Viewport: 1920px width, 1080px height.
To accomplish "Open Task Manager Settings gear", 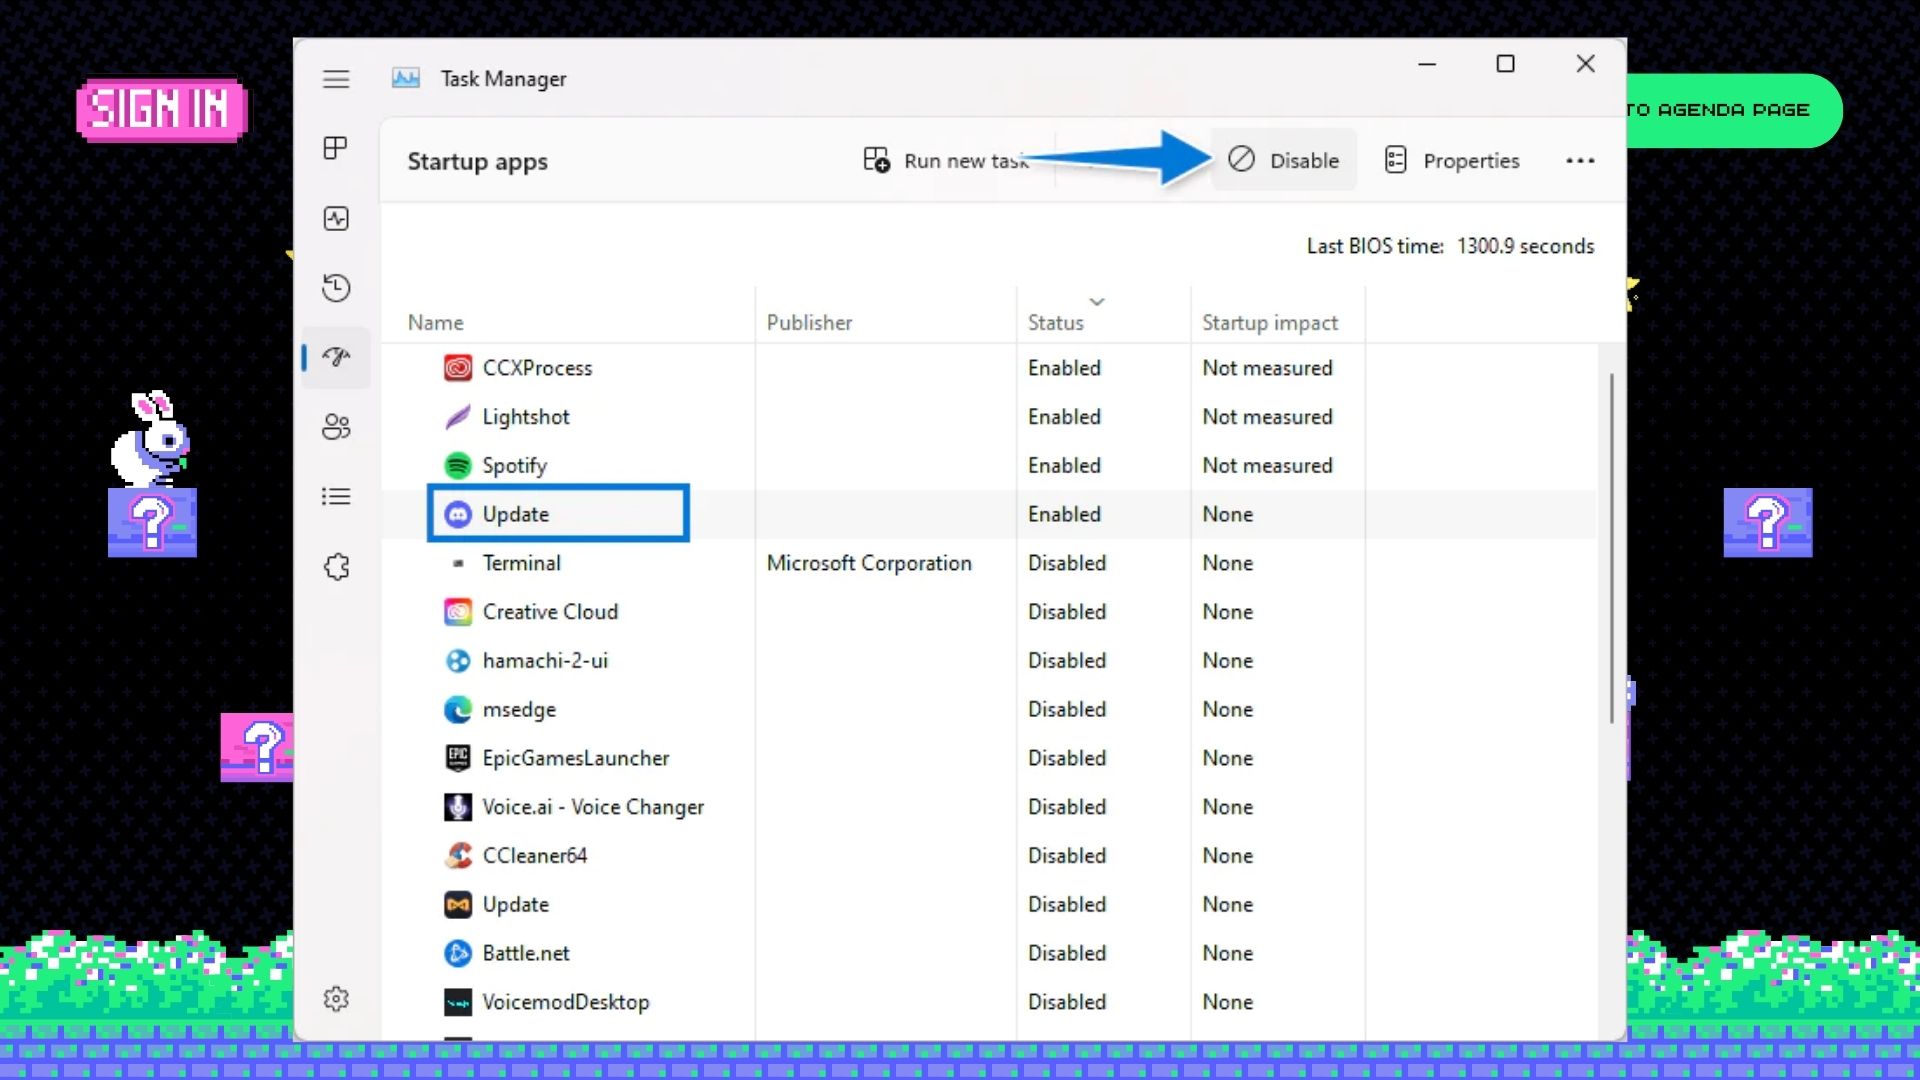I will coord(336,998).
